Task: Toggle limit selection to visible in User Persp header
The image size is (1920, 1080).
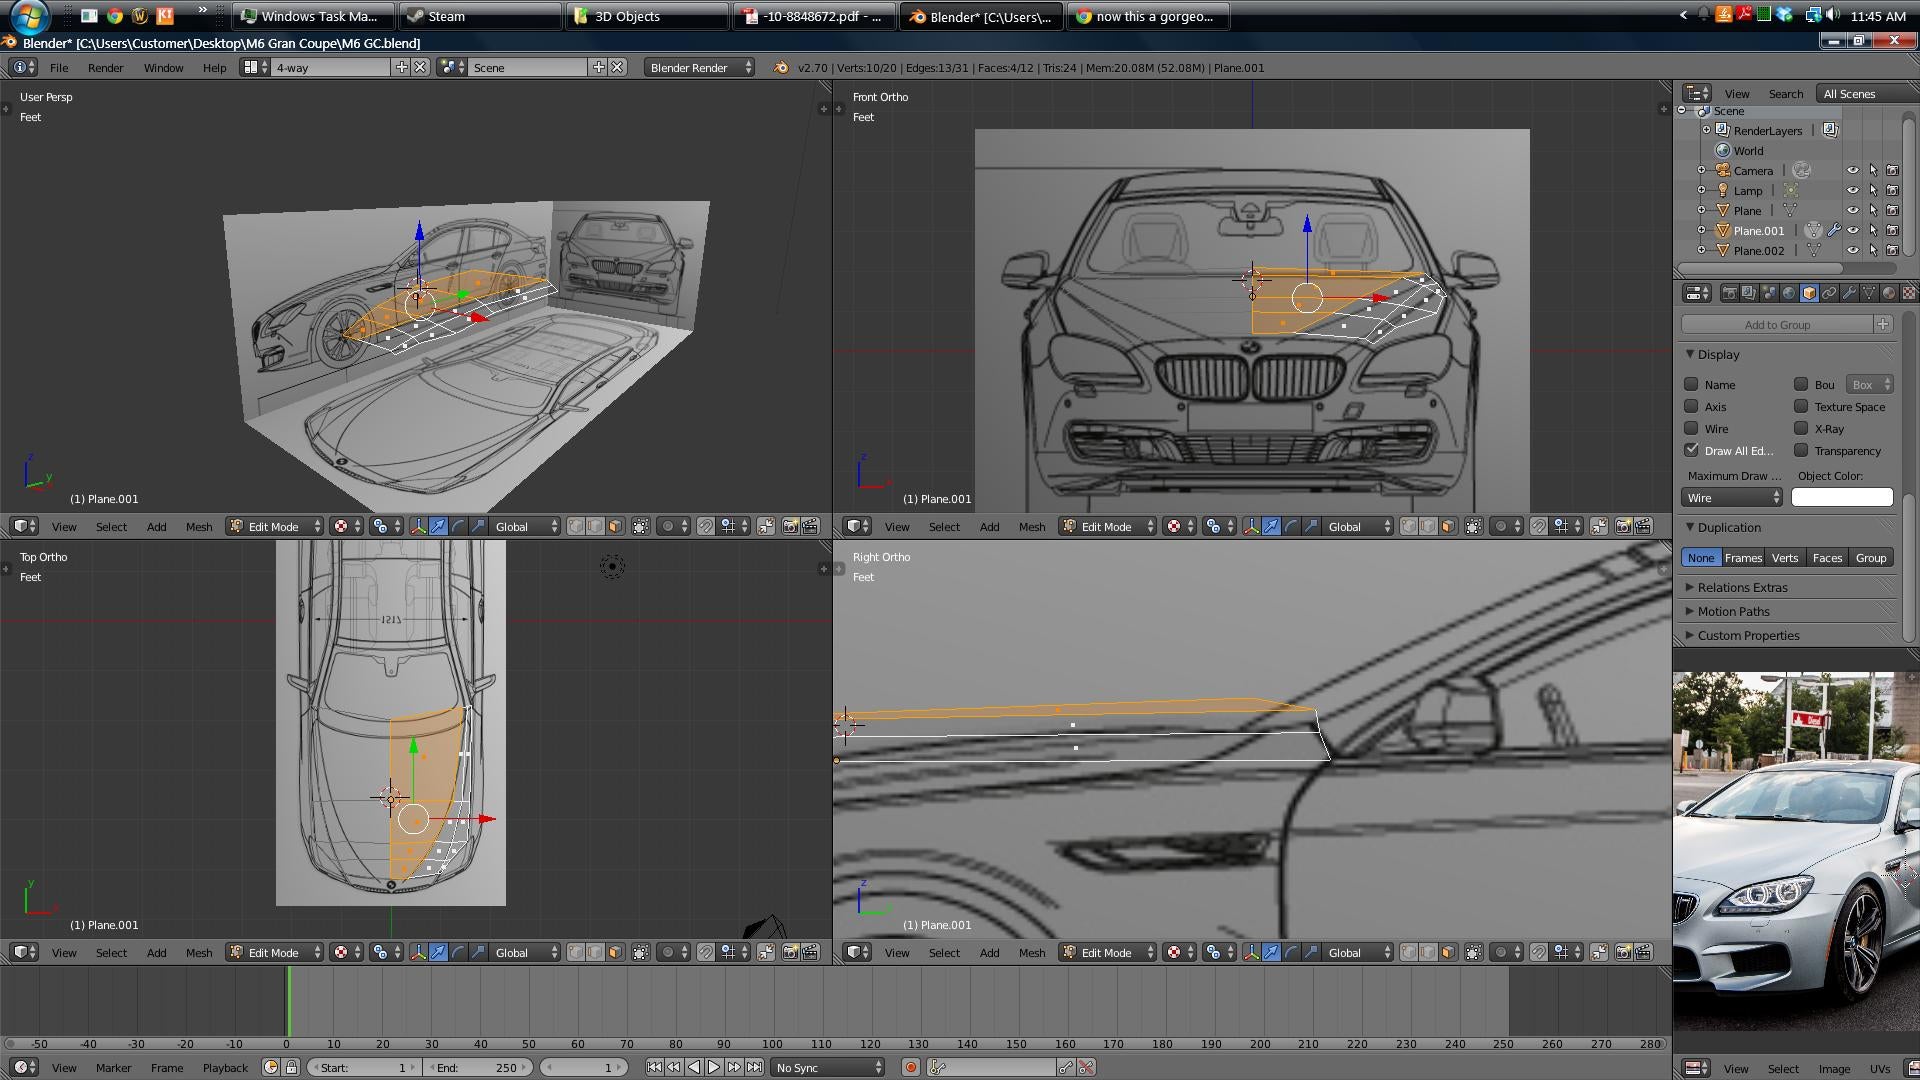Action: point(640,526)
